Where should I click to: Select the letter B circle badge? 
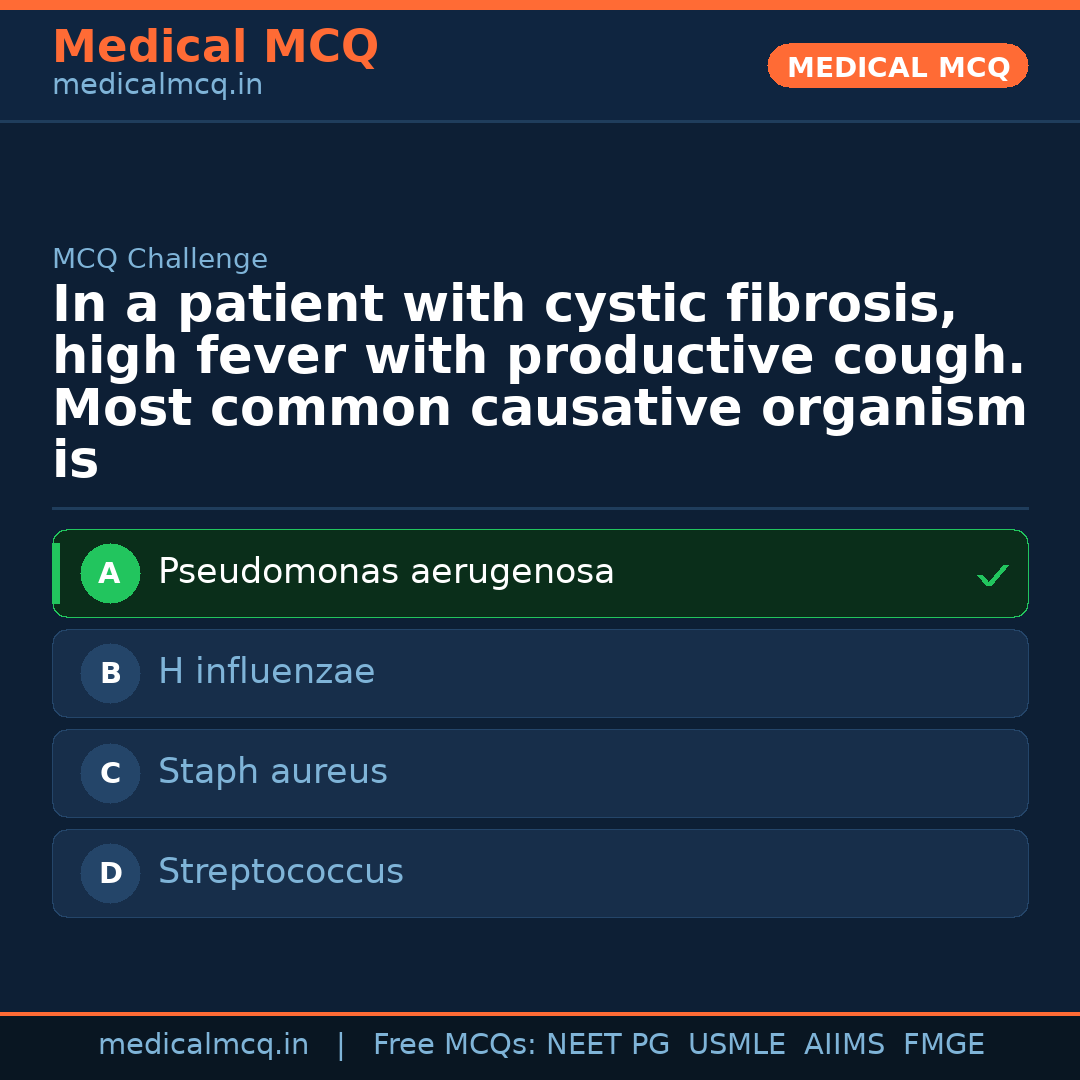110,674
